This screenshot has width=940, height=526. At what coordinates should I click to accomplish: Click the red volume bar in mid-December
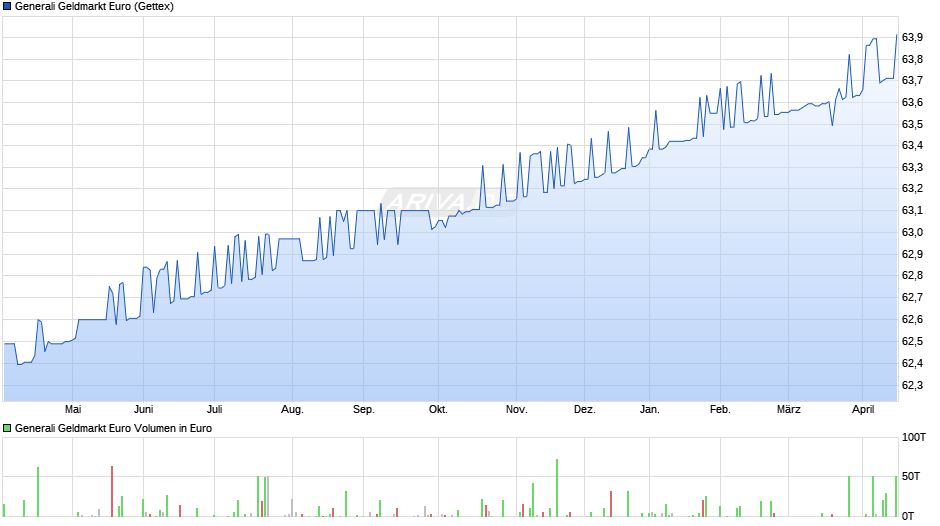(611, 504)
